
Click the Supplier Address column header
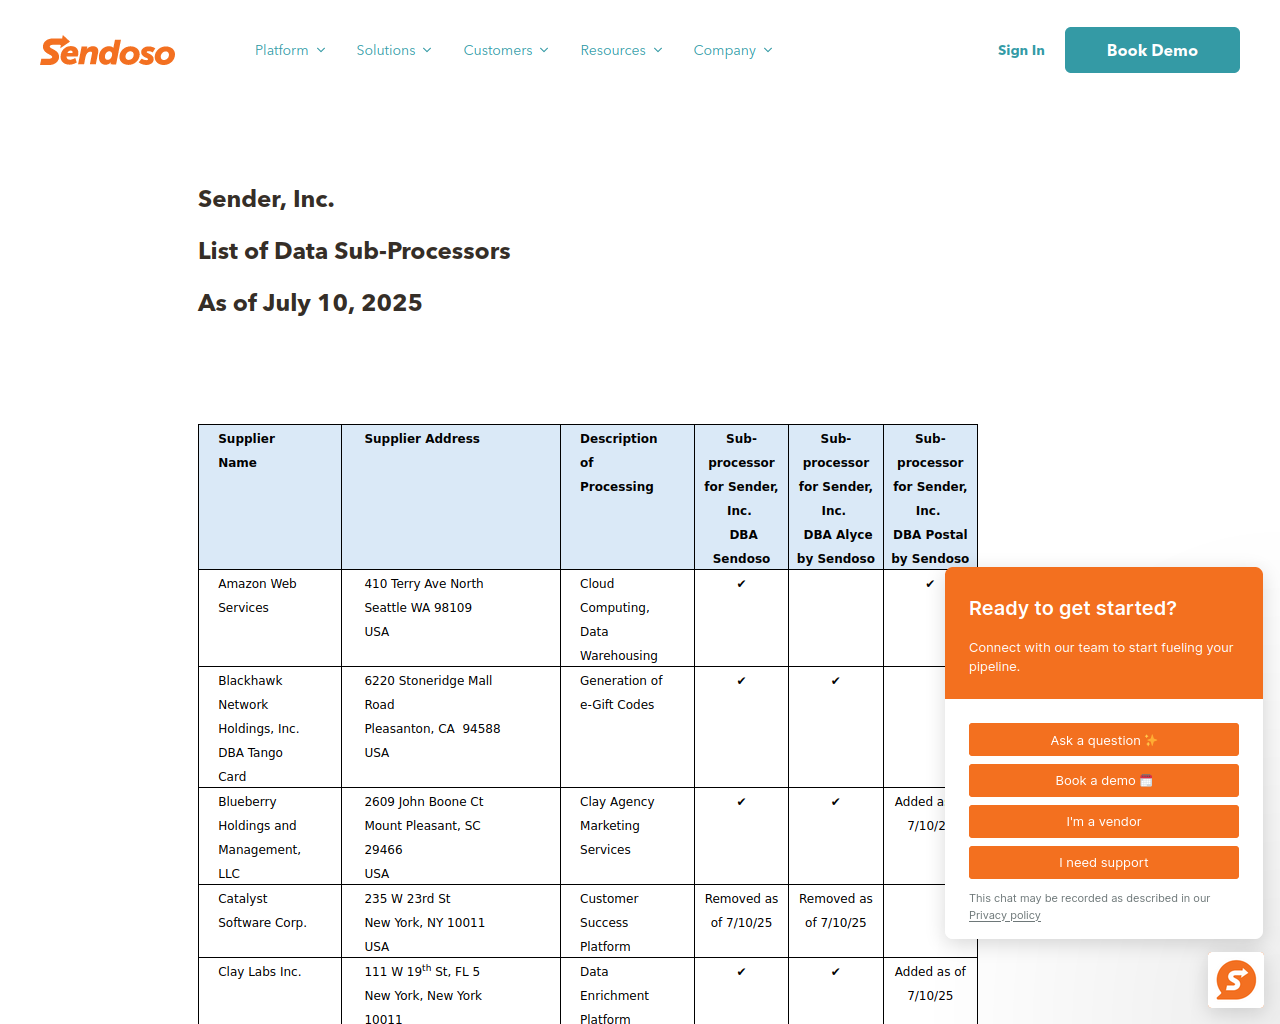click(451, 497)
